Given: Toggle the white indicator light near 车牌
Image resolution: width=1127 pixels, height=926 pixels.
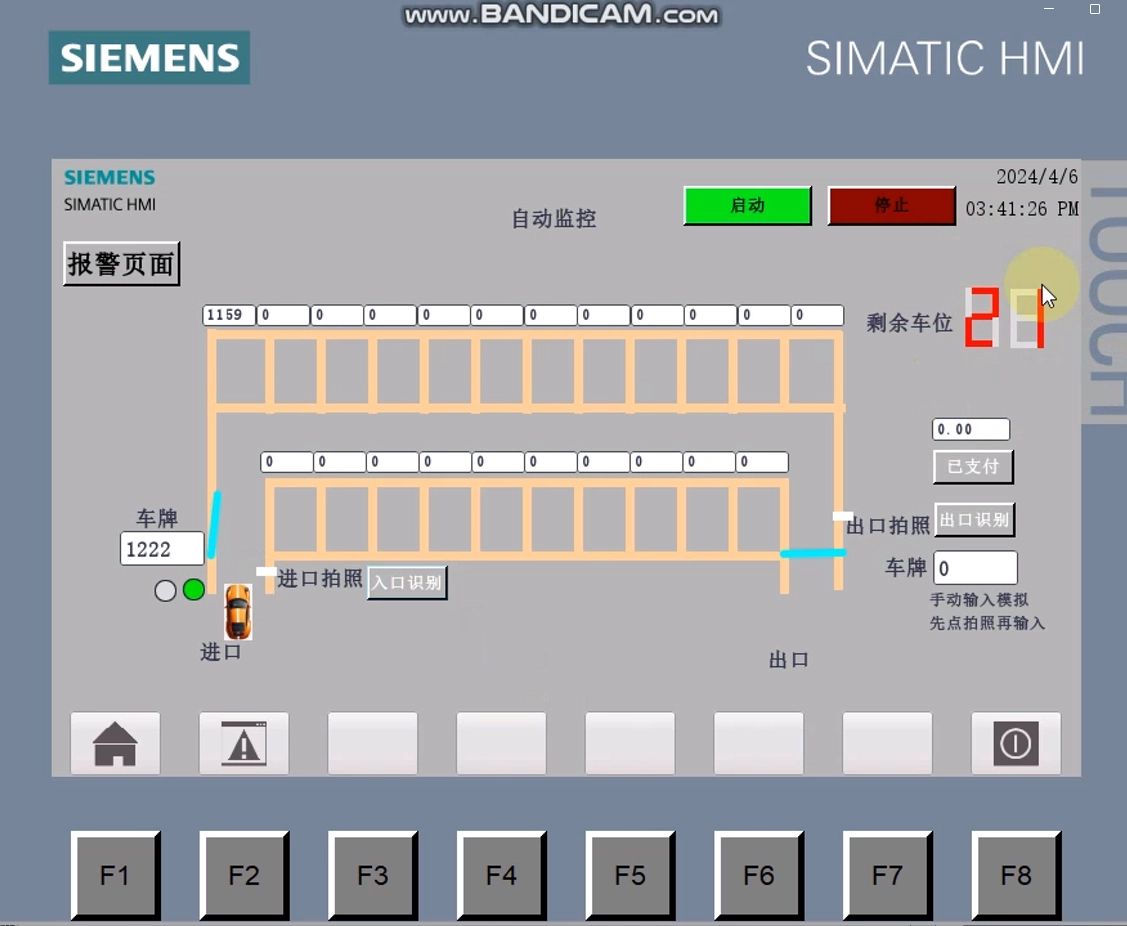Looking at the screenshot, I should click(165, 590).
